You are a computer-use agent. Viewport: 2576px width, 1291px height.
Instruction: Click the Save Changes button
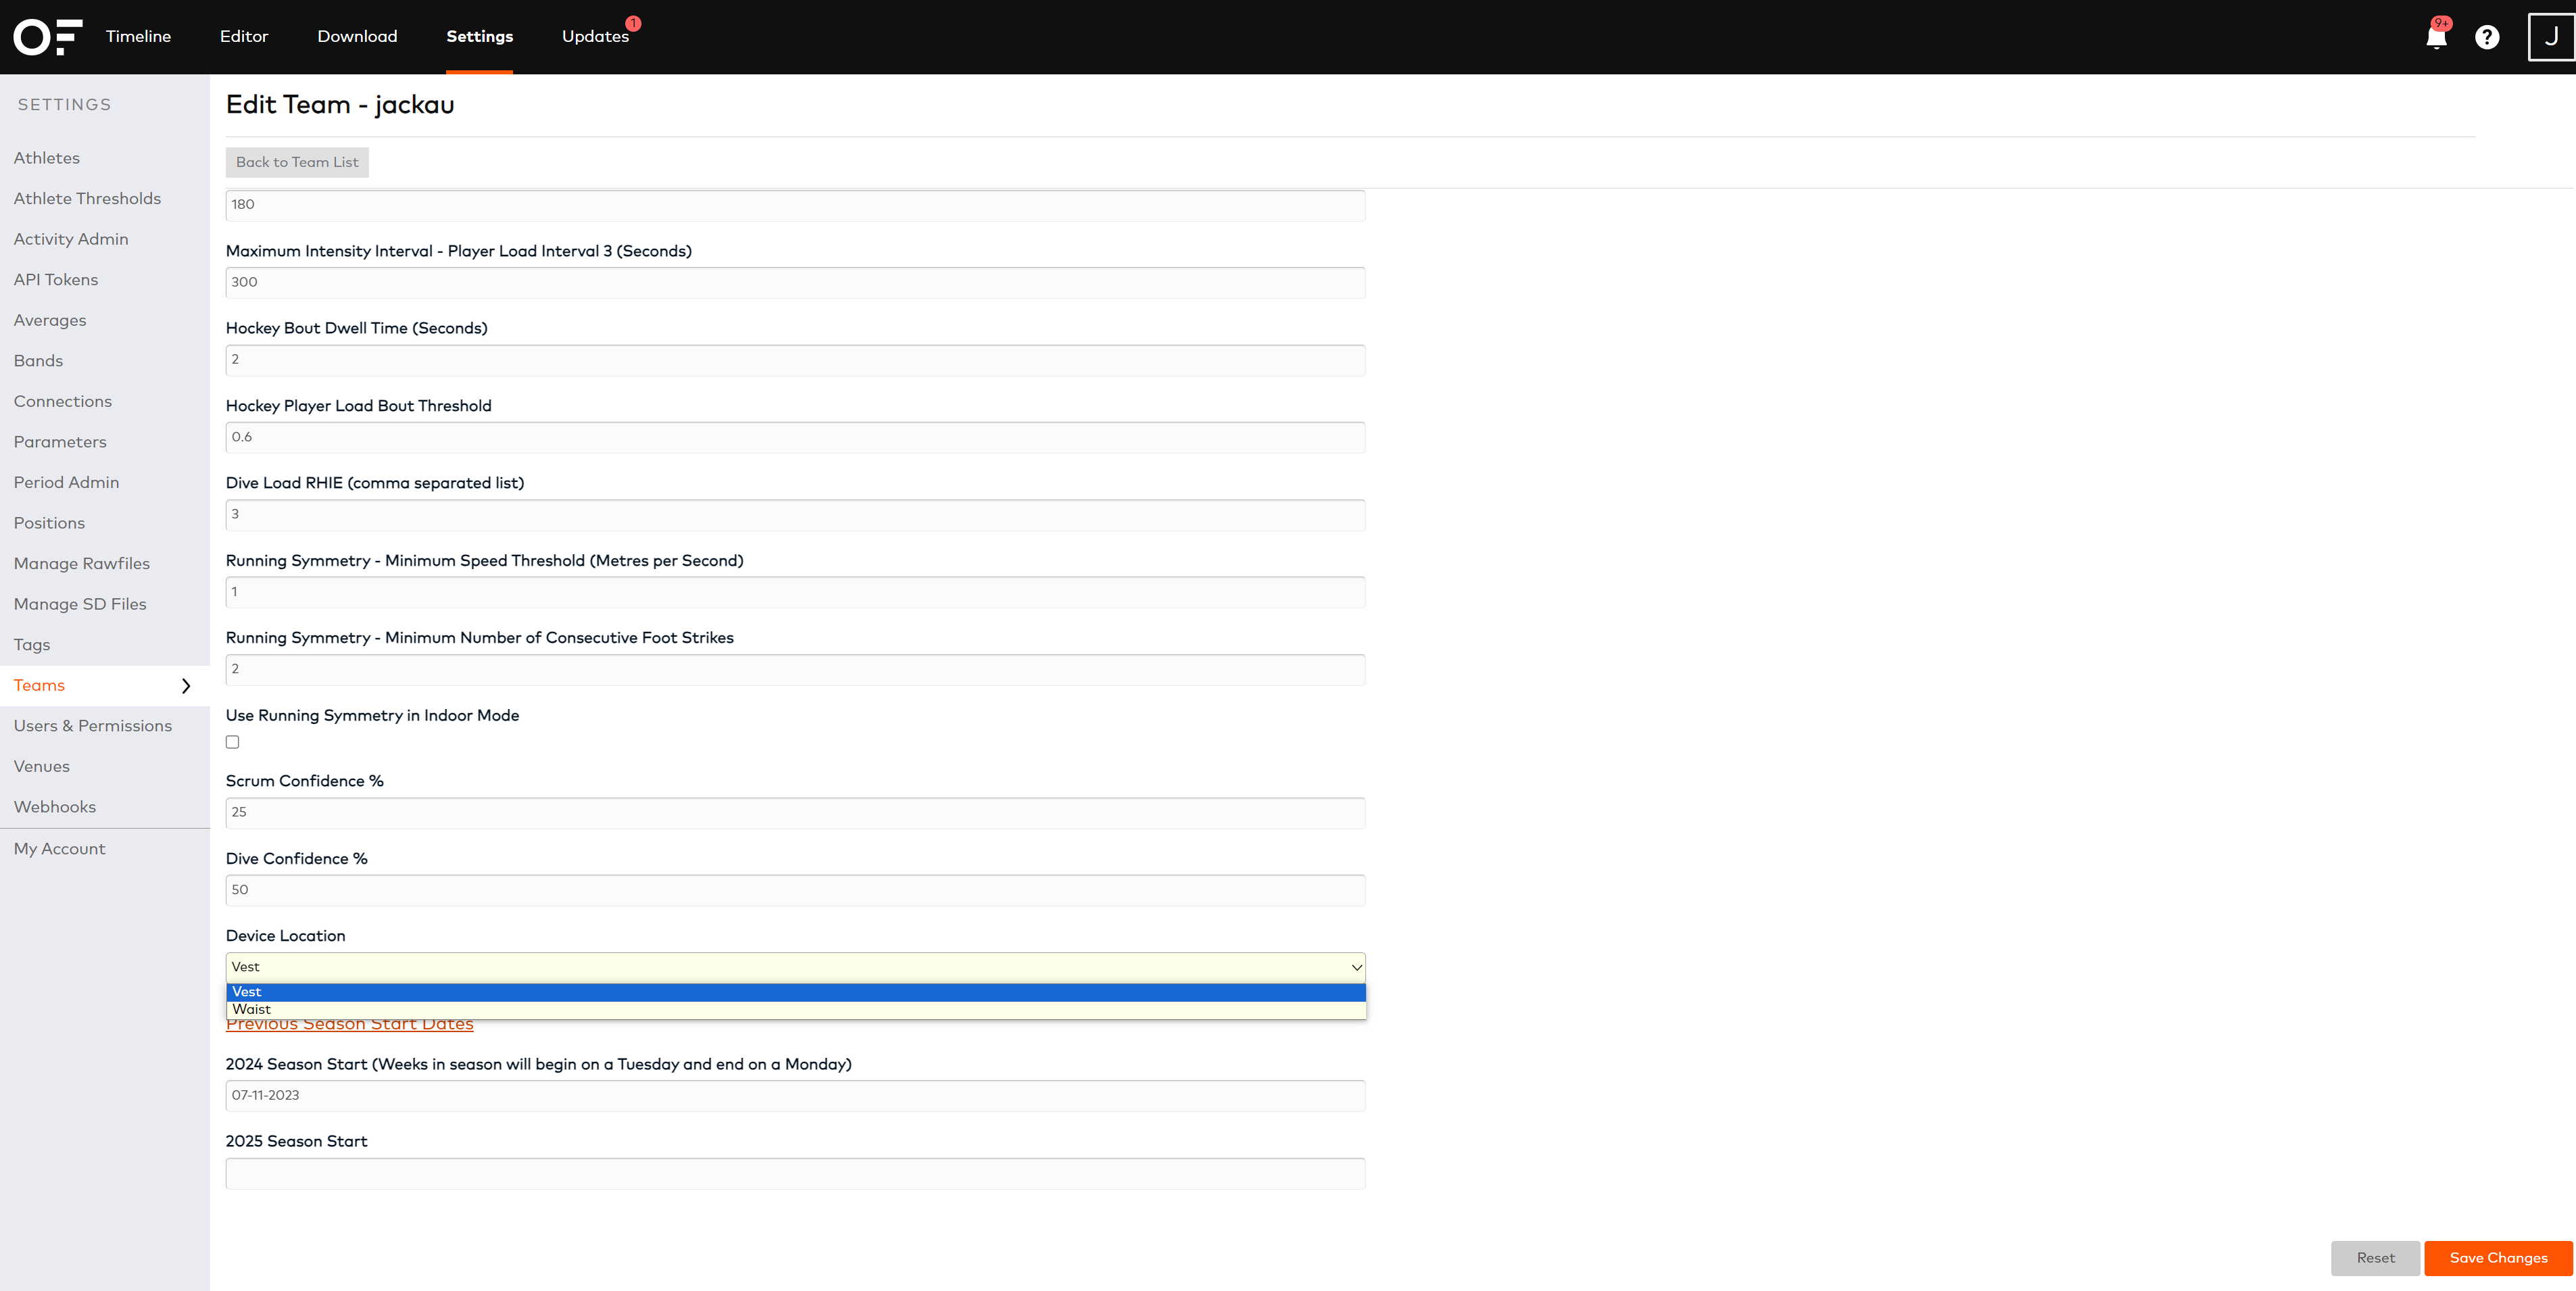pyautogui.click(x=2498, y=1258)
